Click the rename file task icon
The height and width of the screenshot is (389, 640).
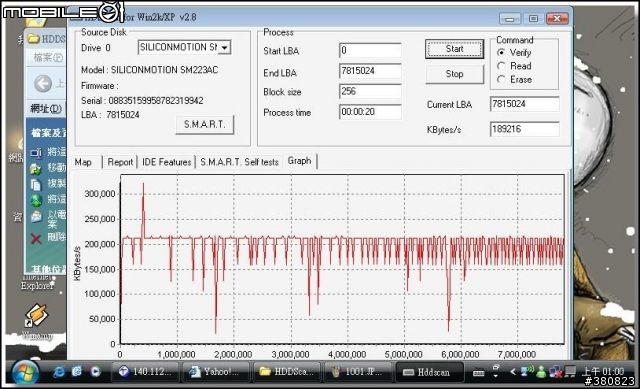pos(36,152)
